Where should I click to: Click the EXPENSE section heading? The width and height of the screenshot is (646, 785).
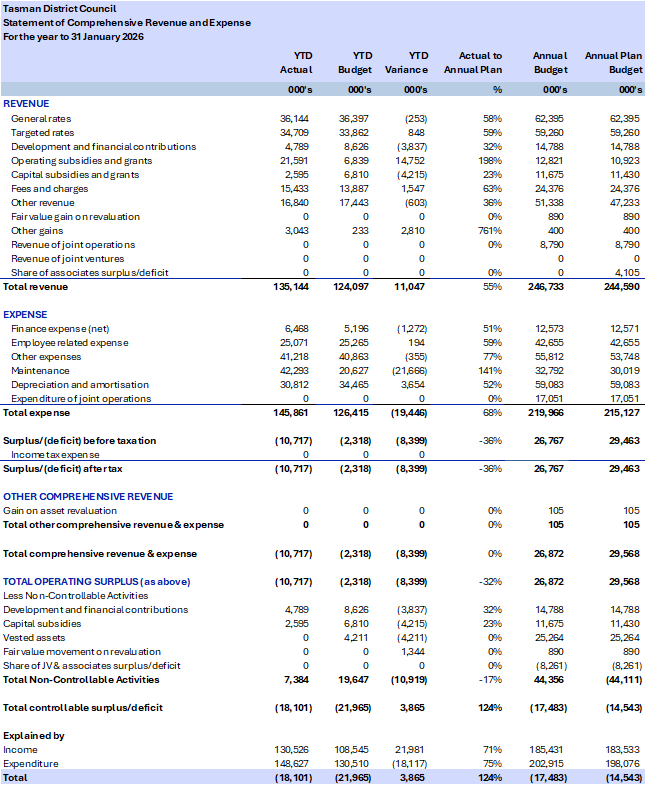(x=26, y=314)
